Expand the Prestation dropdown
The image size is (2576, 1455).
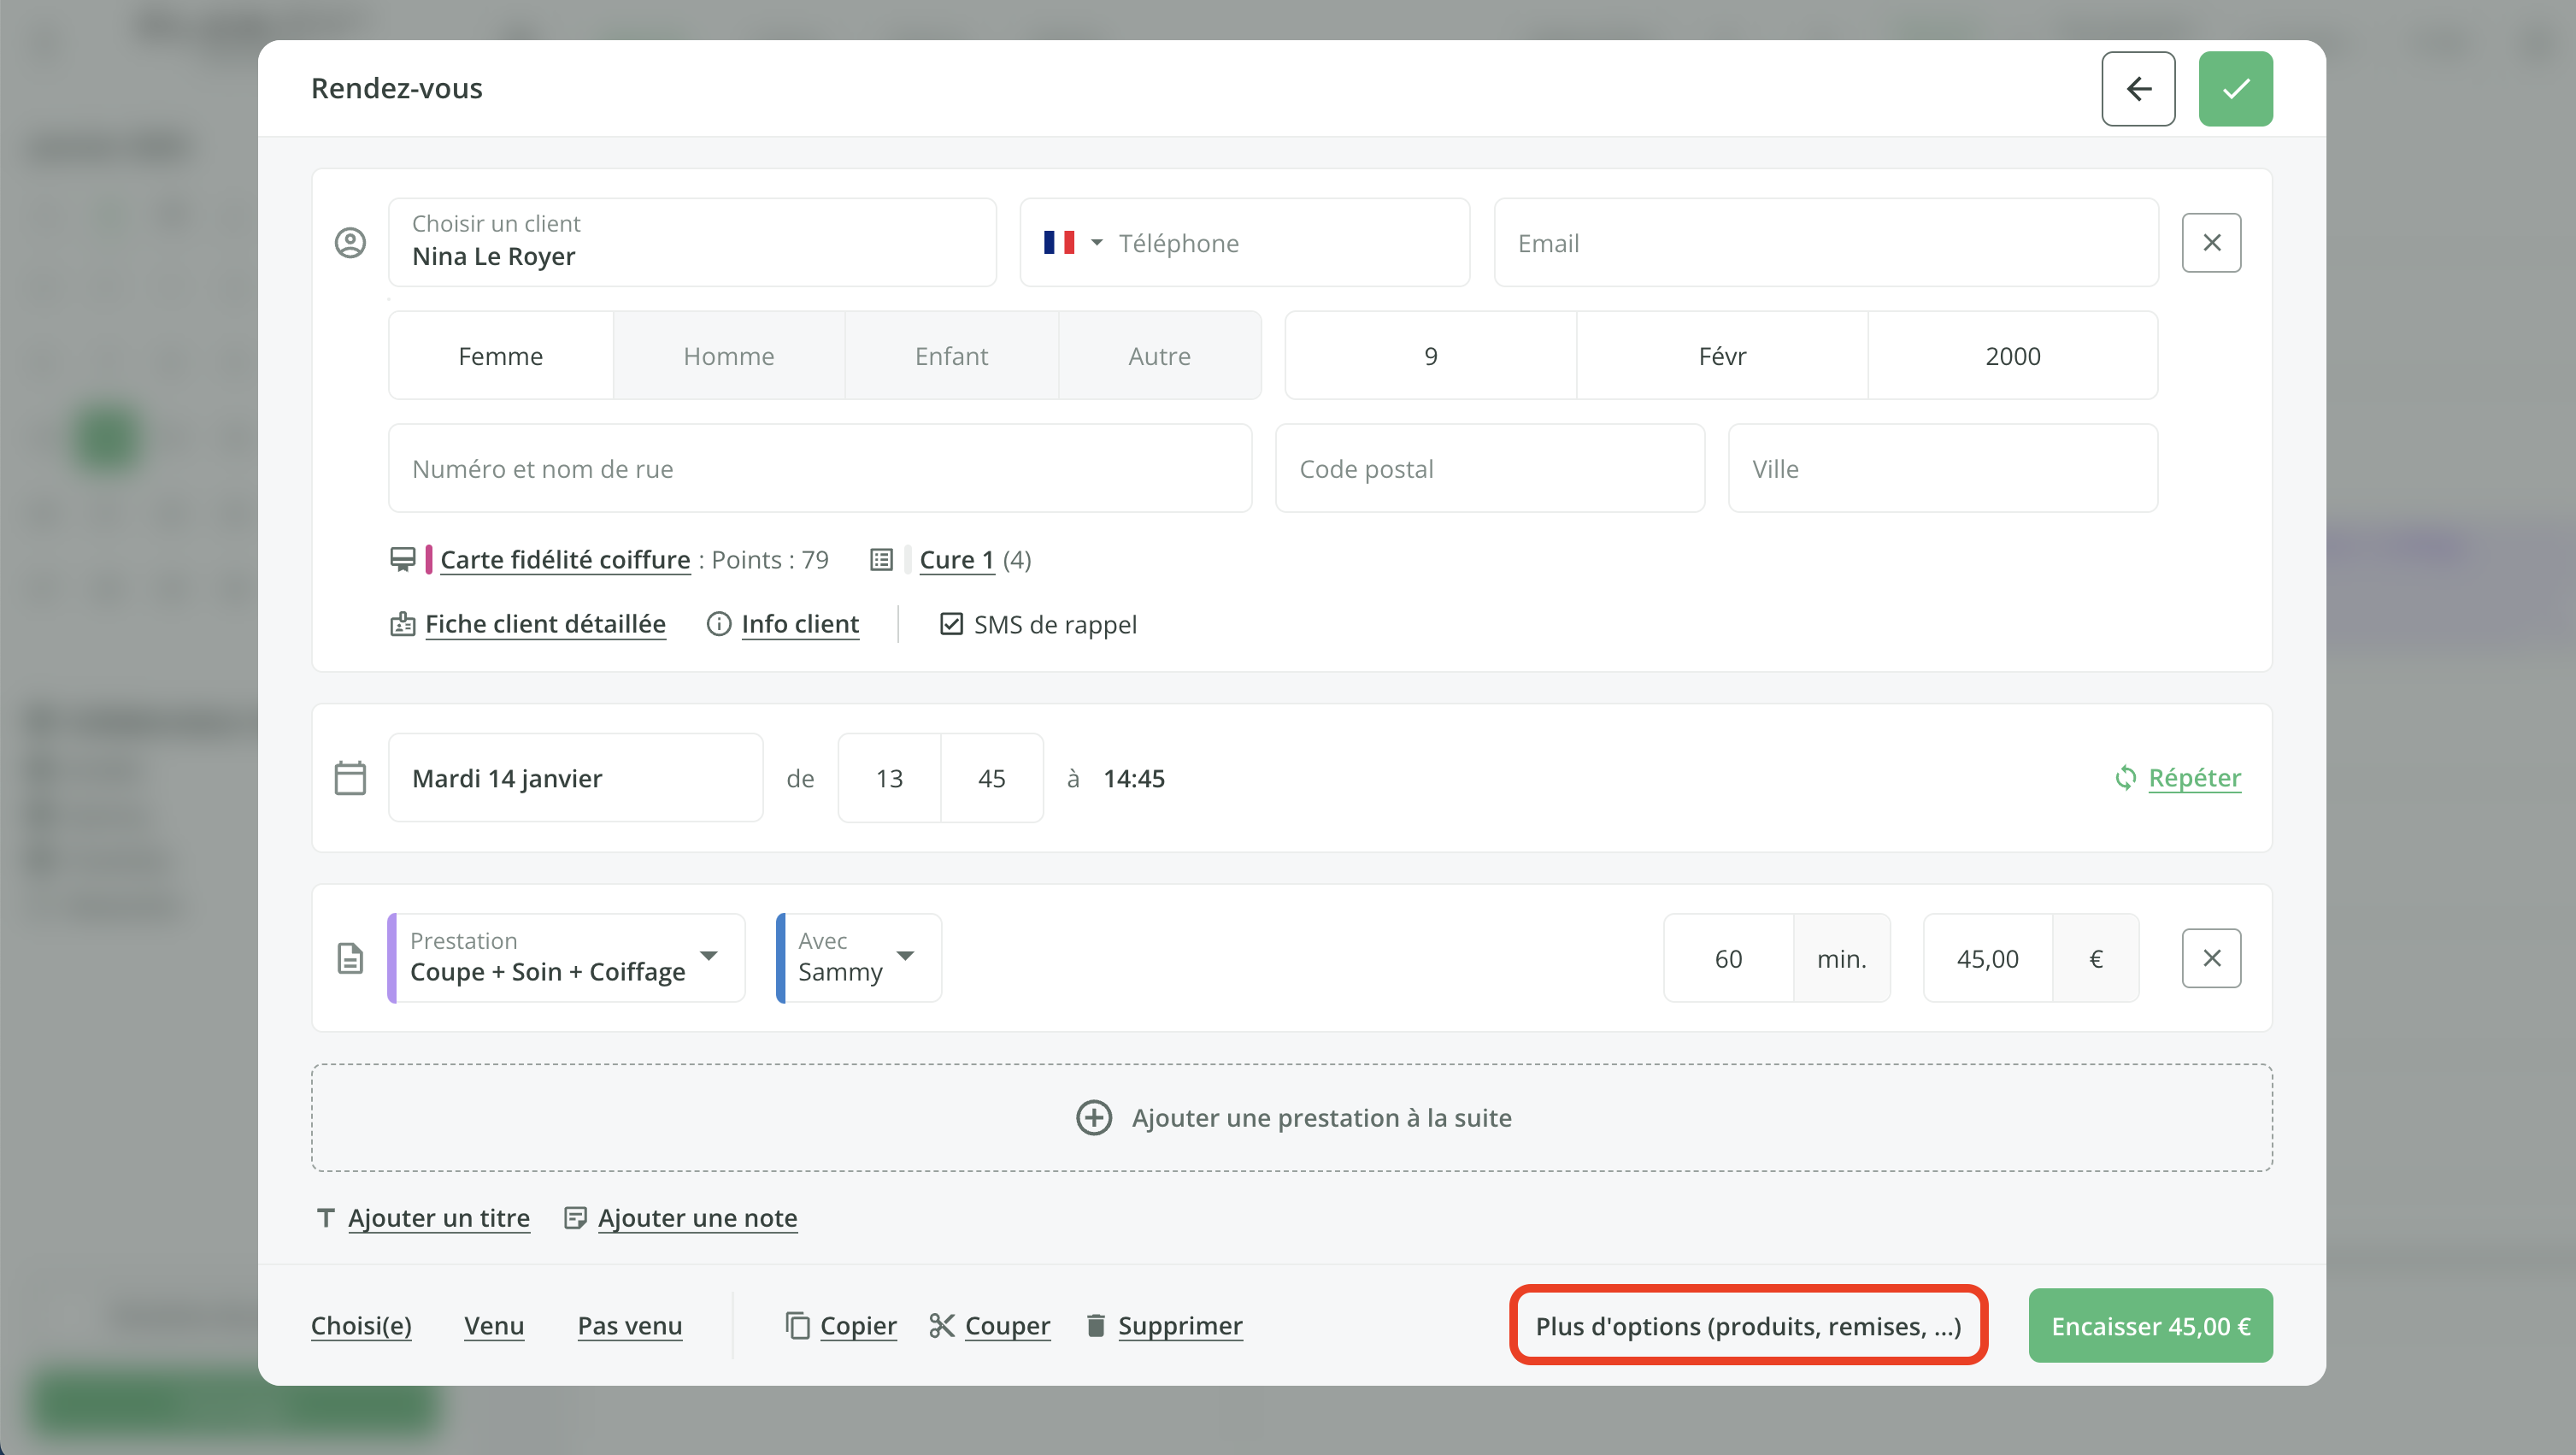pos(709,956)
